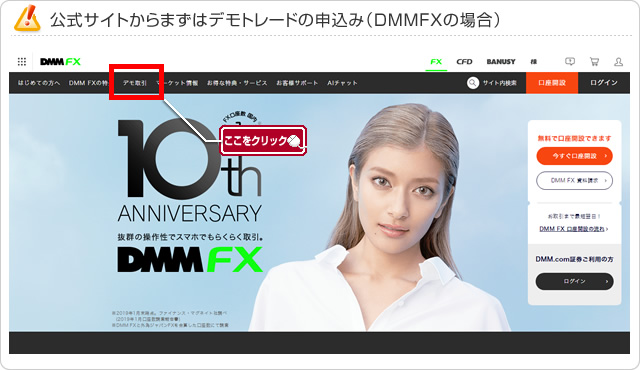Click the orange 口座開設 button in navbar
Screen dimensions: 640x370
pyautogui.click(x=552, y=83)
